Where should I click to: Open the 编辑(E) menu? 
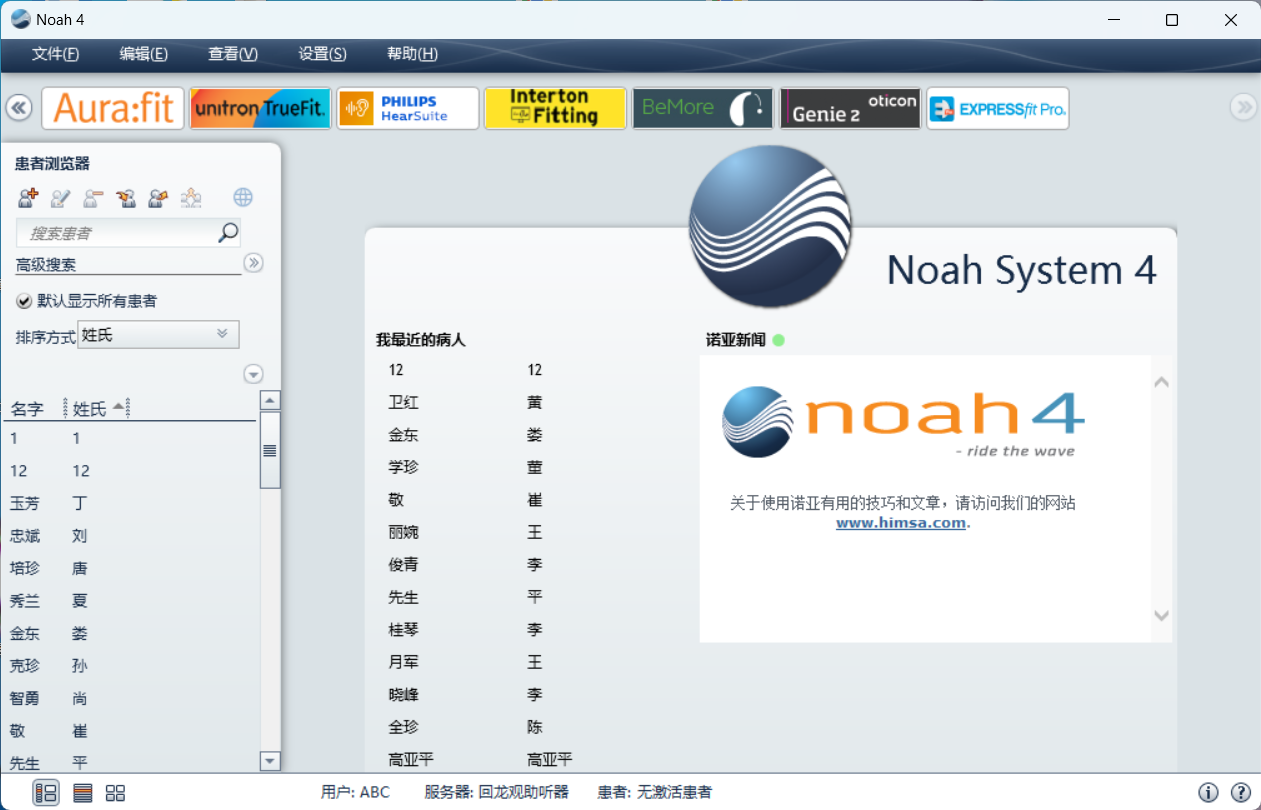pos(144,54)
